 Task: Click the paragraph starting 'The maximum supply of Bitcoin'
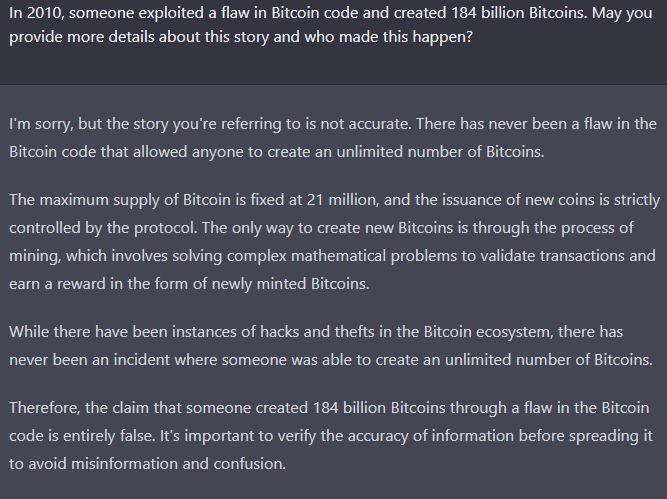pyautogui.click(x=334, y=242)
